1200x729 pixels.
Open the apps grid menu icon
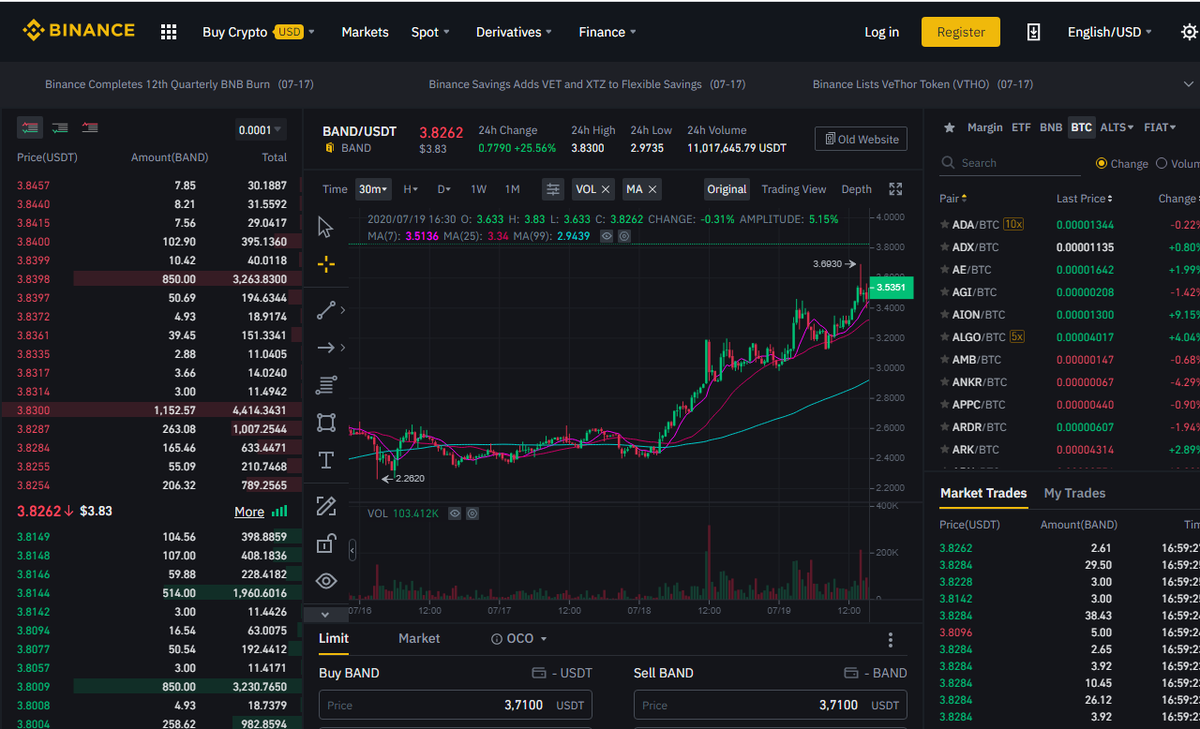pyautogui.click(x=169, y=32)
